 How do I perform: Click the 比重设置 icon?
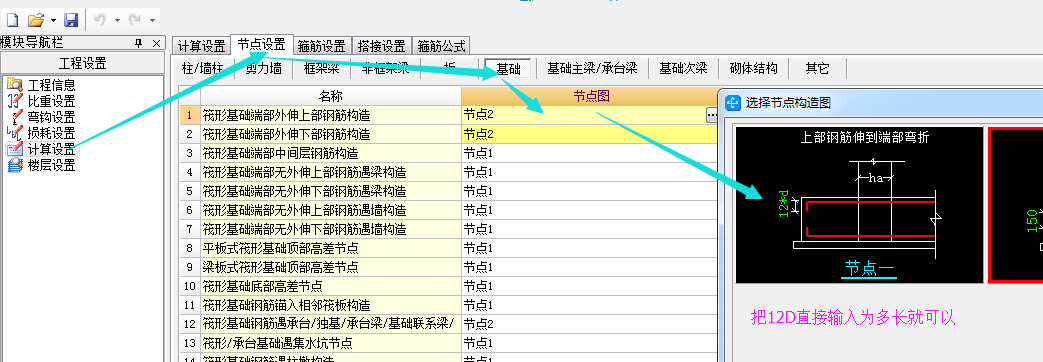pos(15,100)
